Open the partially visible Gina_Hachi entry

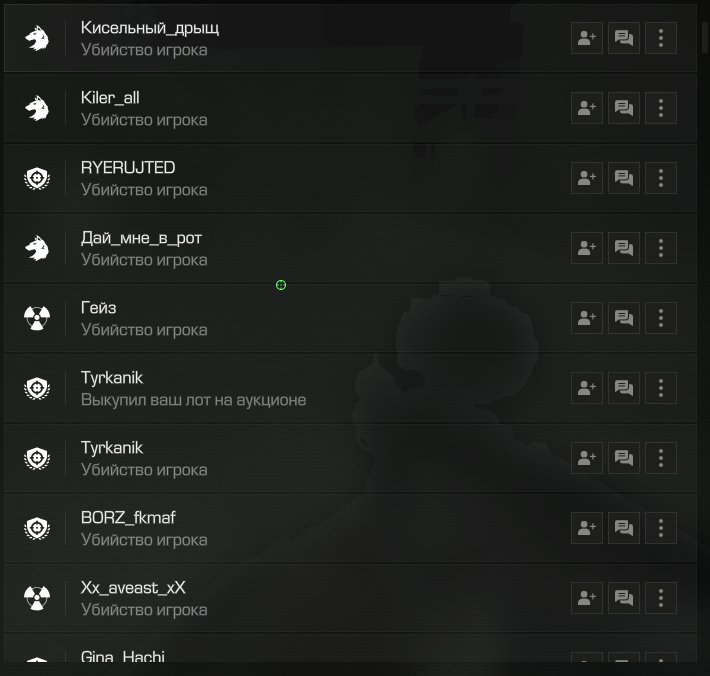tap(350, 648)
